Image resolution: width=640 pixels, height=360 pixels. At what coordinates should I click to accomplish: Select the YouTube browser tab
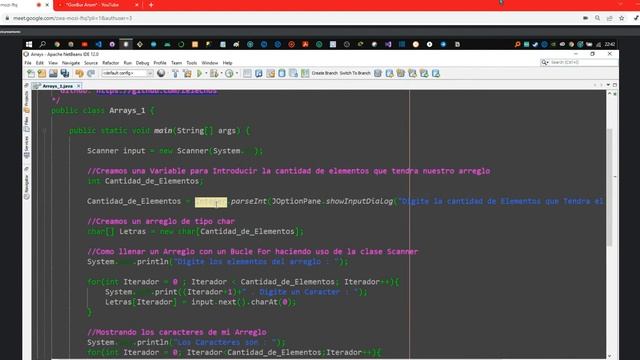[x=96, y=5]
